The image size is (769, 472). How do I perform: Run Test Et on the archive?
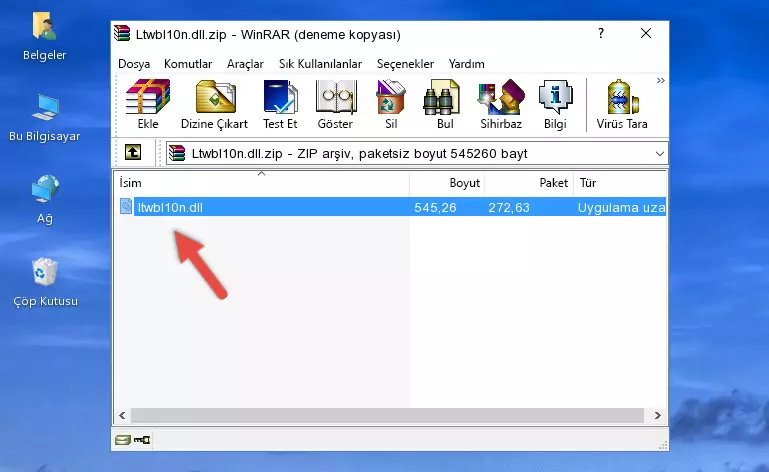pyautogui.click(x=280, y=104)
